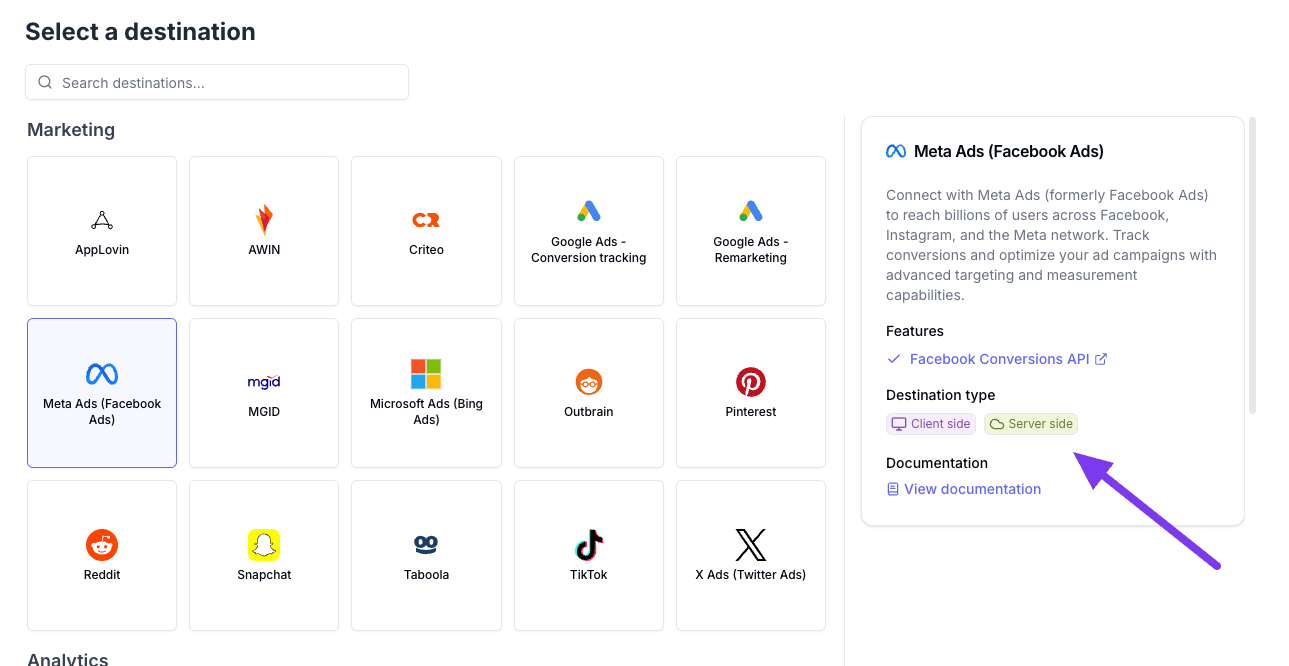Image resolution: width=1289 pixels, height=666 pixels.
Task: Select Google Ads Remarketing icon
Action: pos(751,211)
